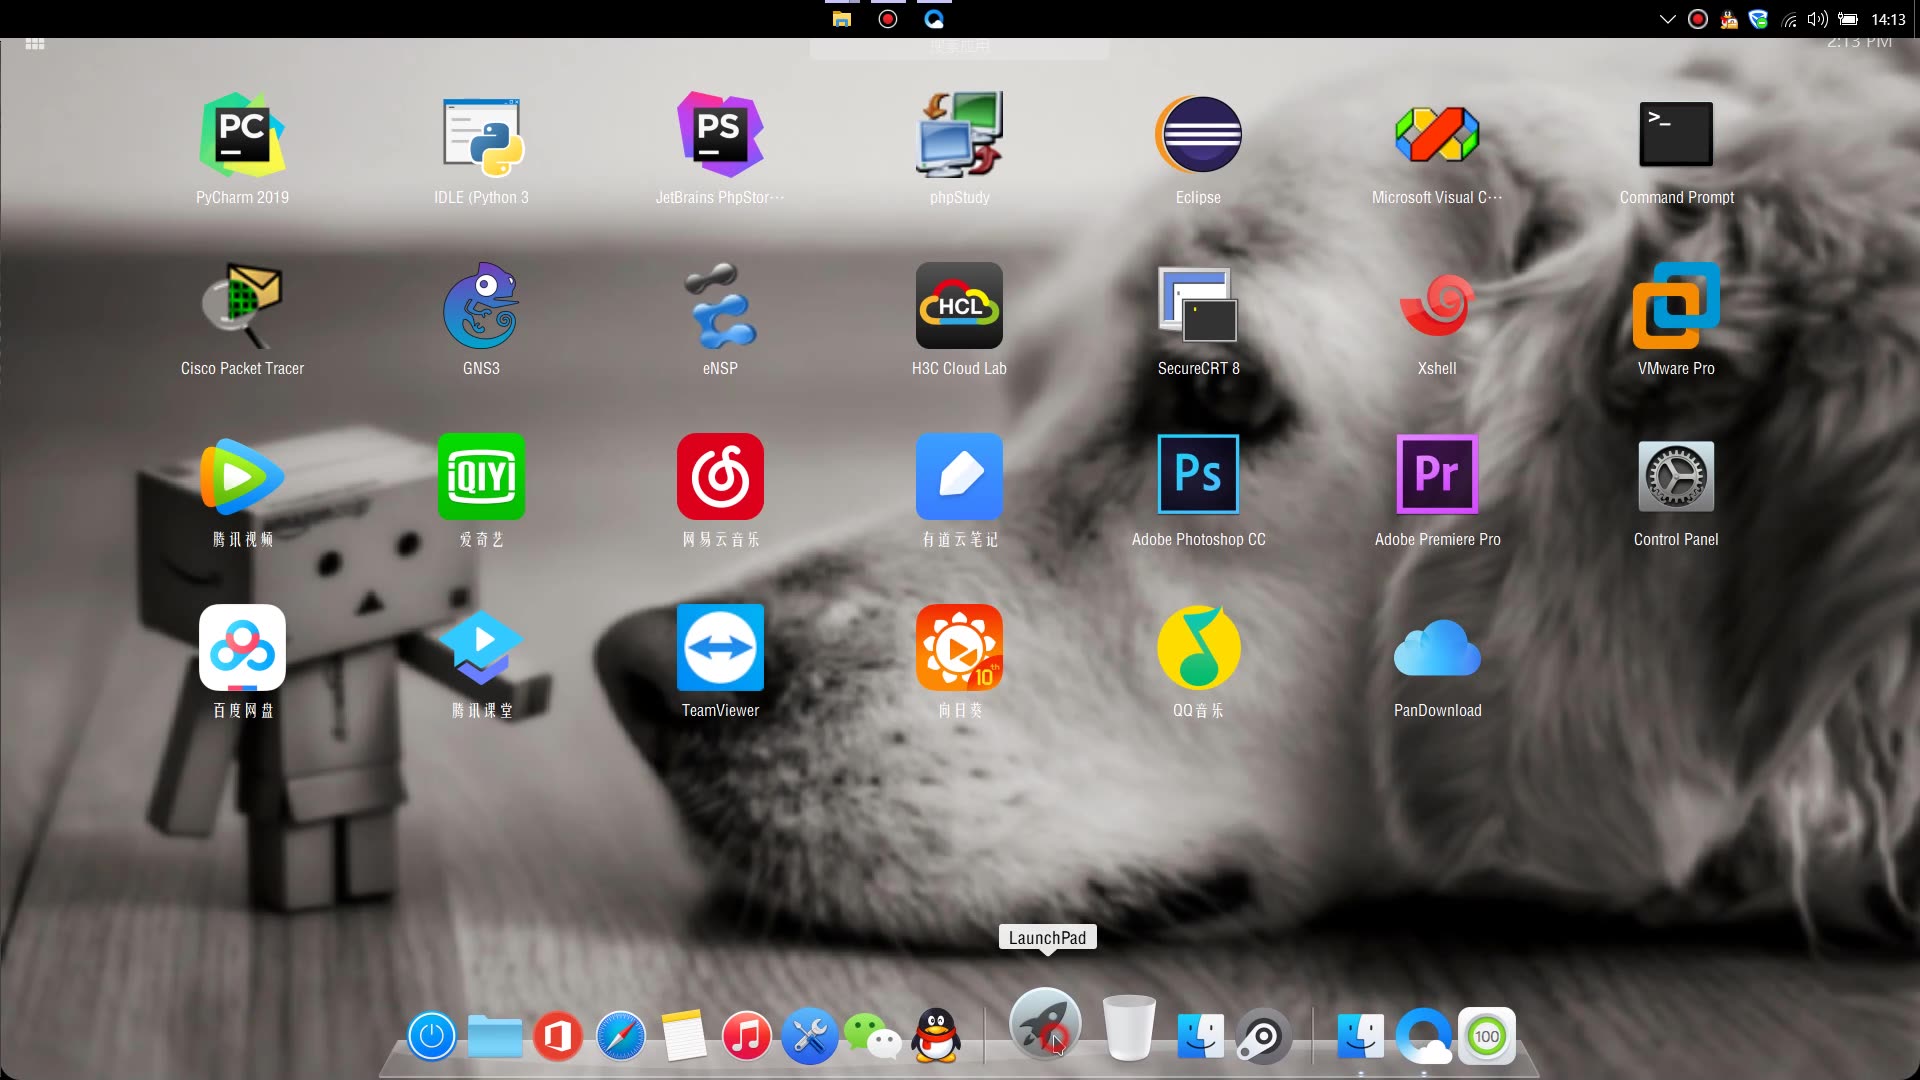This screenshot has width=1920, height=1080.
Task: Open Adobe Premiere Pro
Action: 1437,474
